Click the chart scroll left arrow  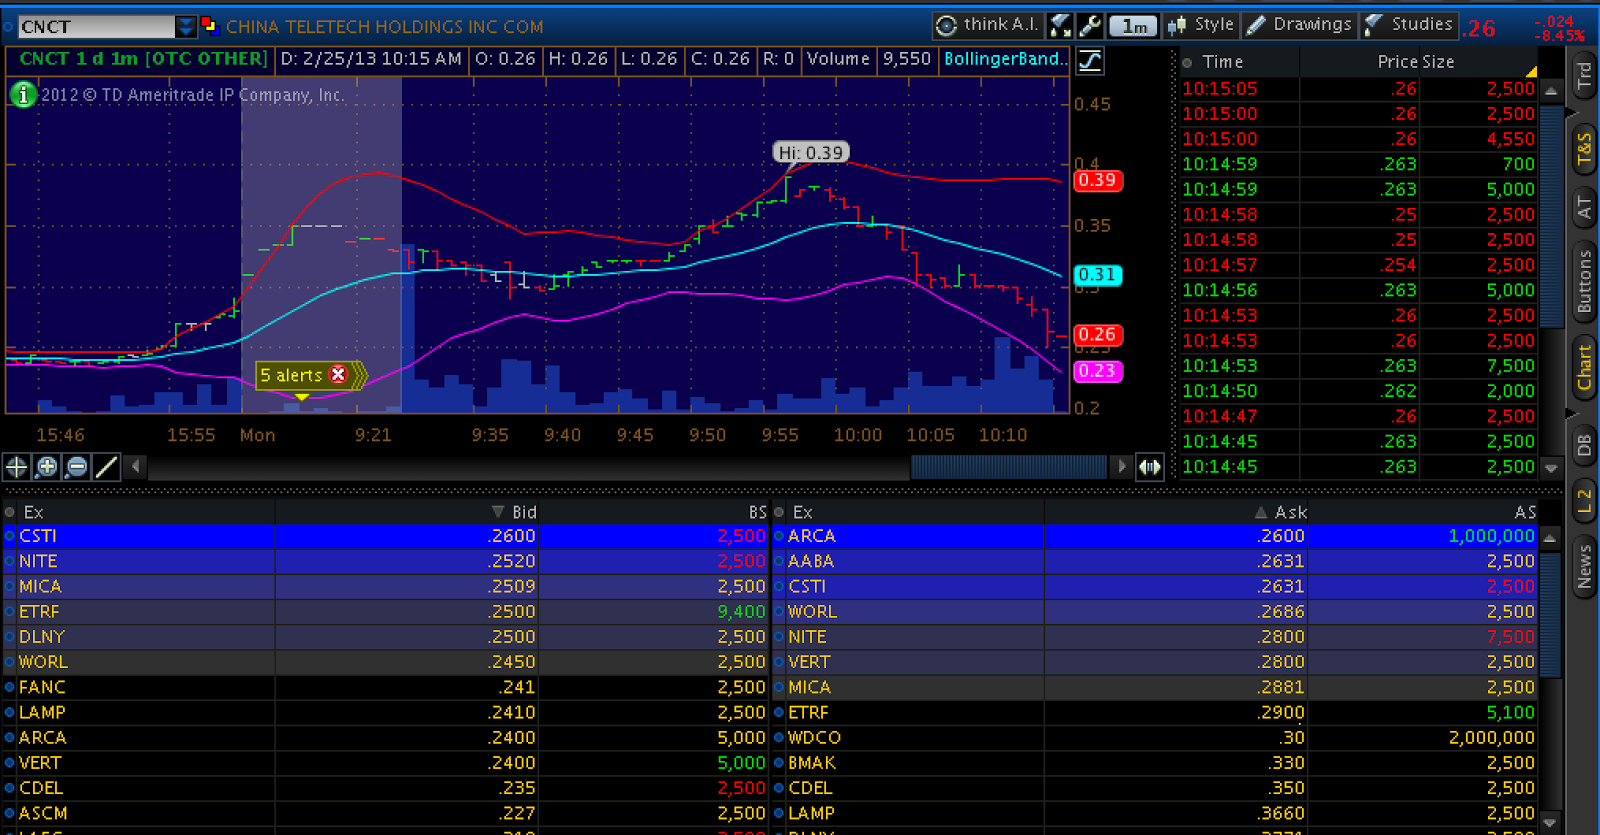click(x=136, y=466)
